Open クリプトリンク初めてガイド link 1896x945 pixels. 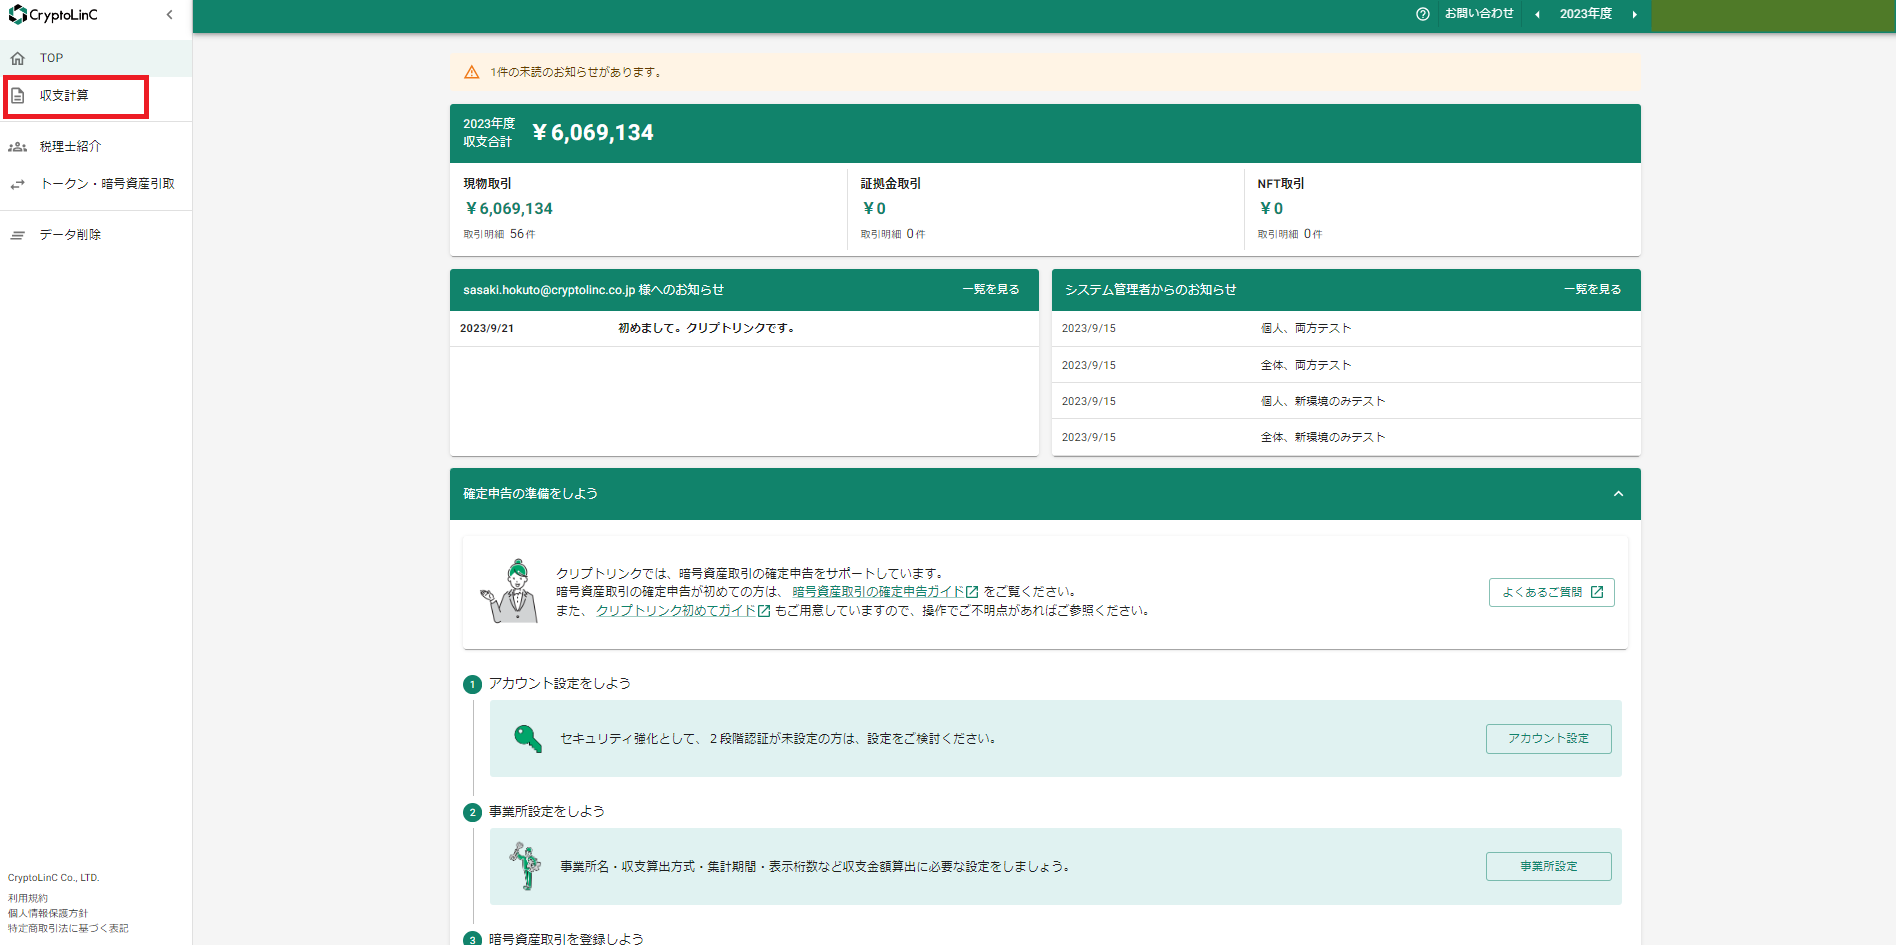683,611
